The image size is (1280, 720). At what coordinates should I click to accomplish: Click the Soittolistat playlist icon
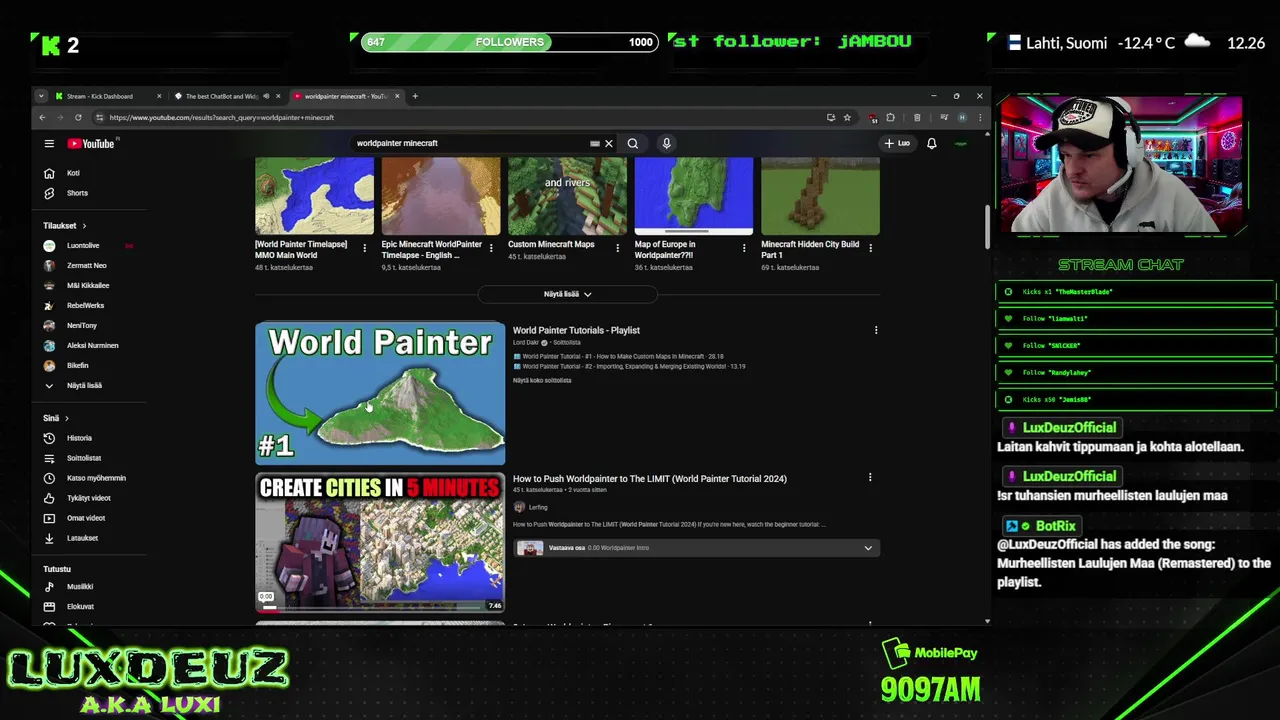(x=49, y=458)
